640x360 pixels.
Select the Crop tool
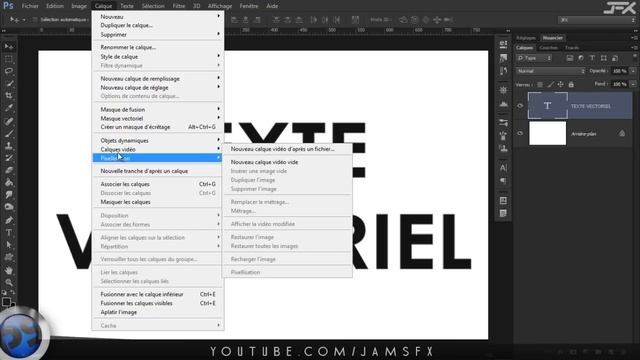pyautogui.click(x=9, y=96)
